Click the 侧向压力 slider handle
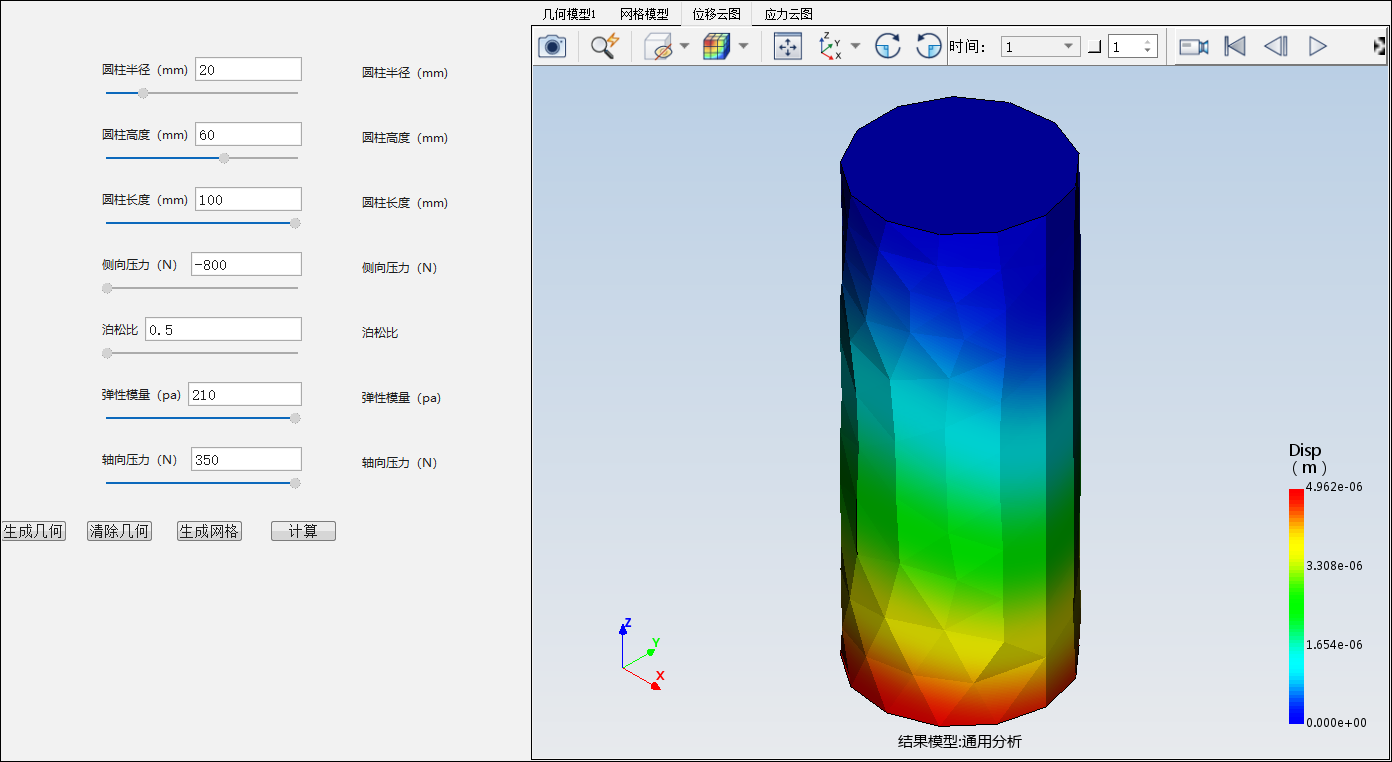Viewport: 1392px width, 762px height. point(107,288)
